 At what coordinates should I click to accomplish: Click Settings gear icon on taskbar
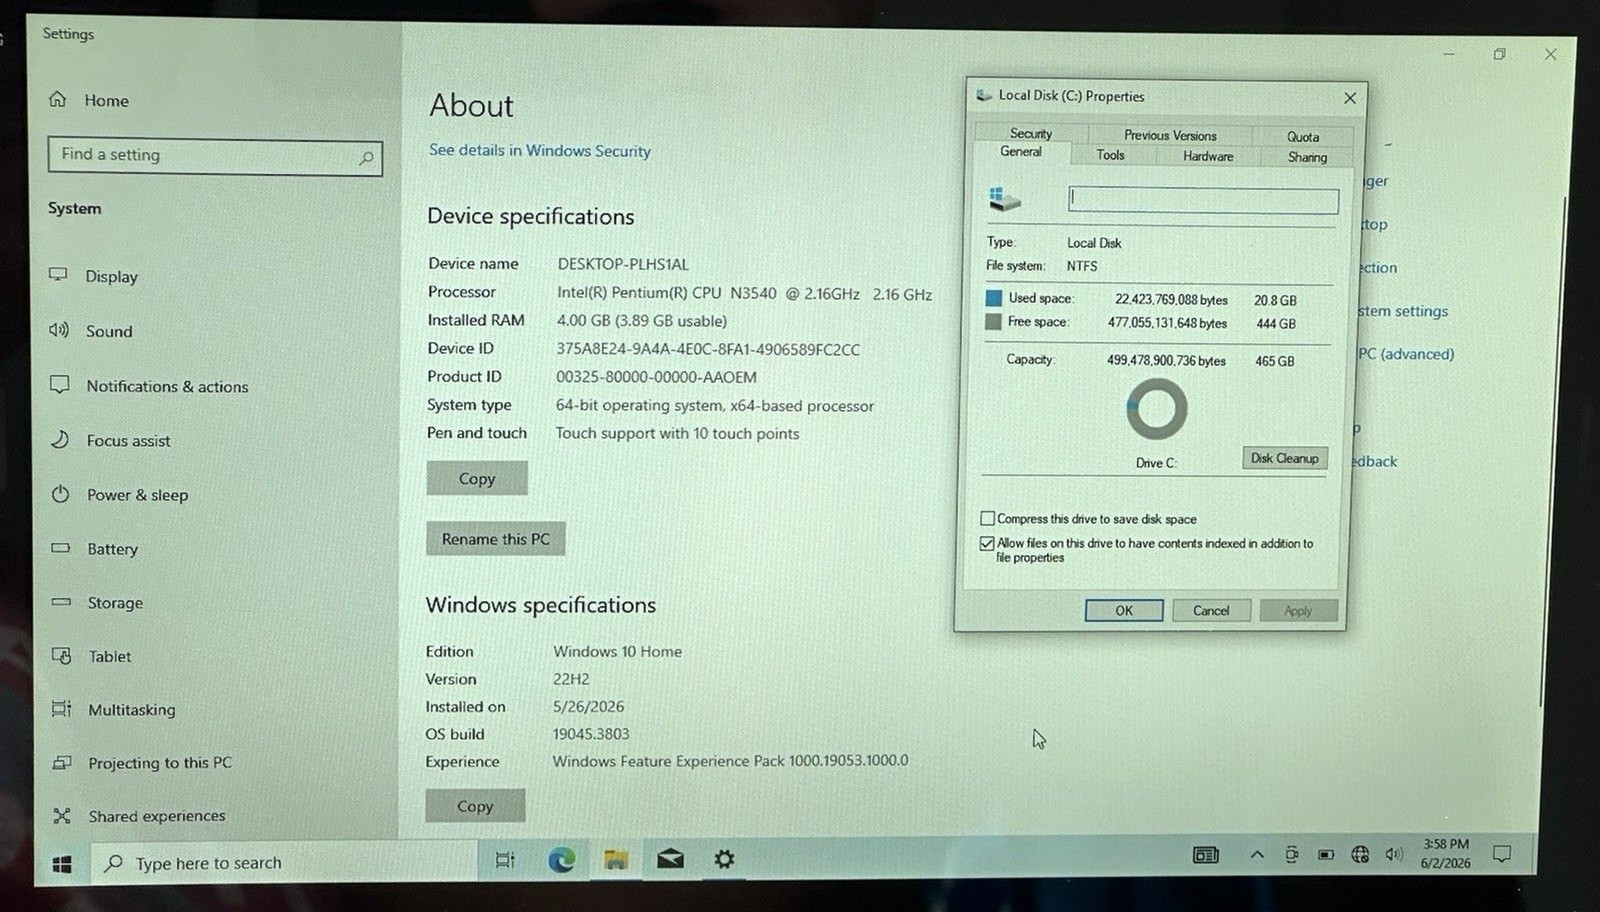724,858
